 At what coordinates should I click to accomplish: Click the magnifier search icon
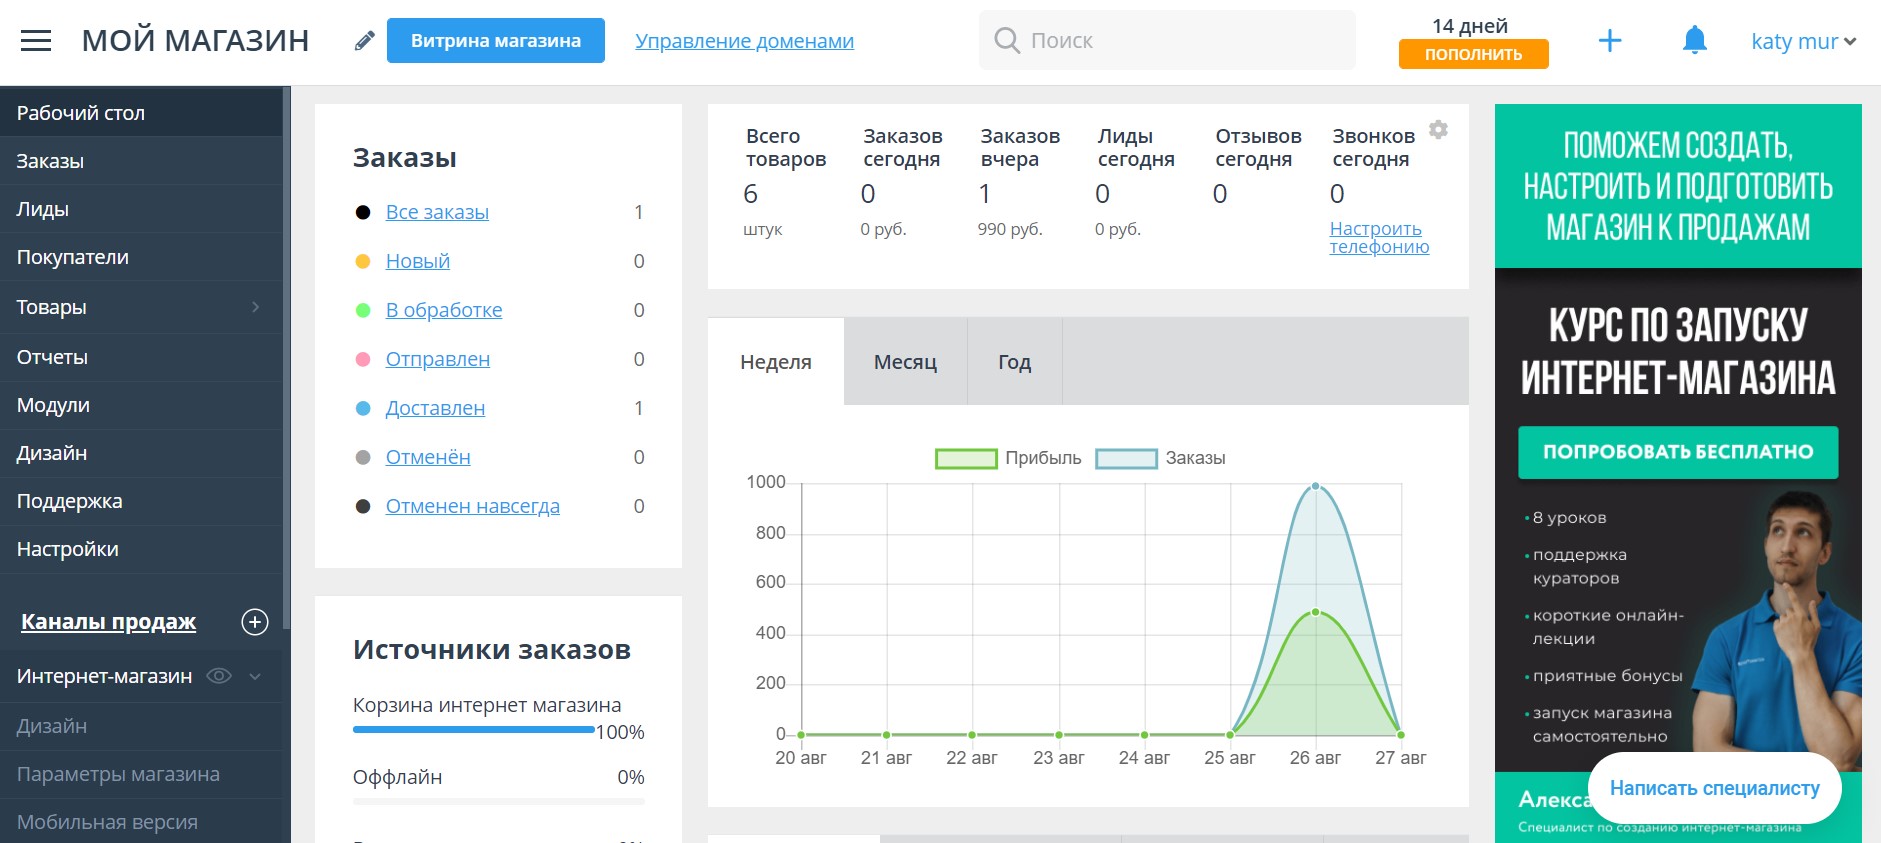1007,41
